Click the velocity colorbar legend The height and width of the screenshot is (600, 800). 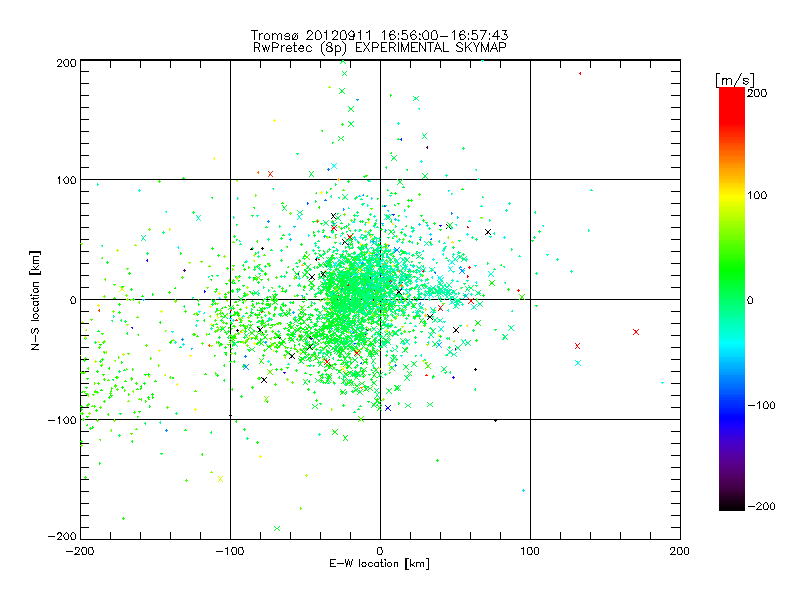(732, 299)
